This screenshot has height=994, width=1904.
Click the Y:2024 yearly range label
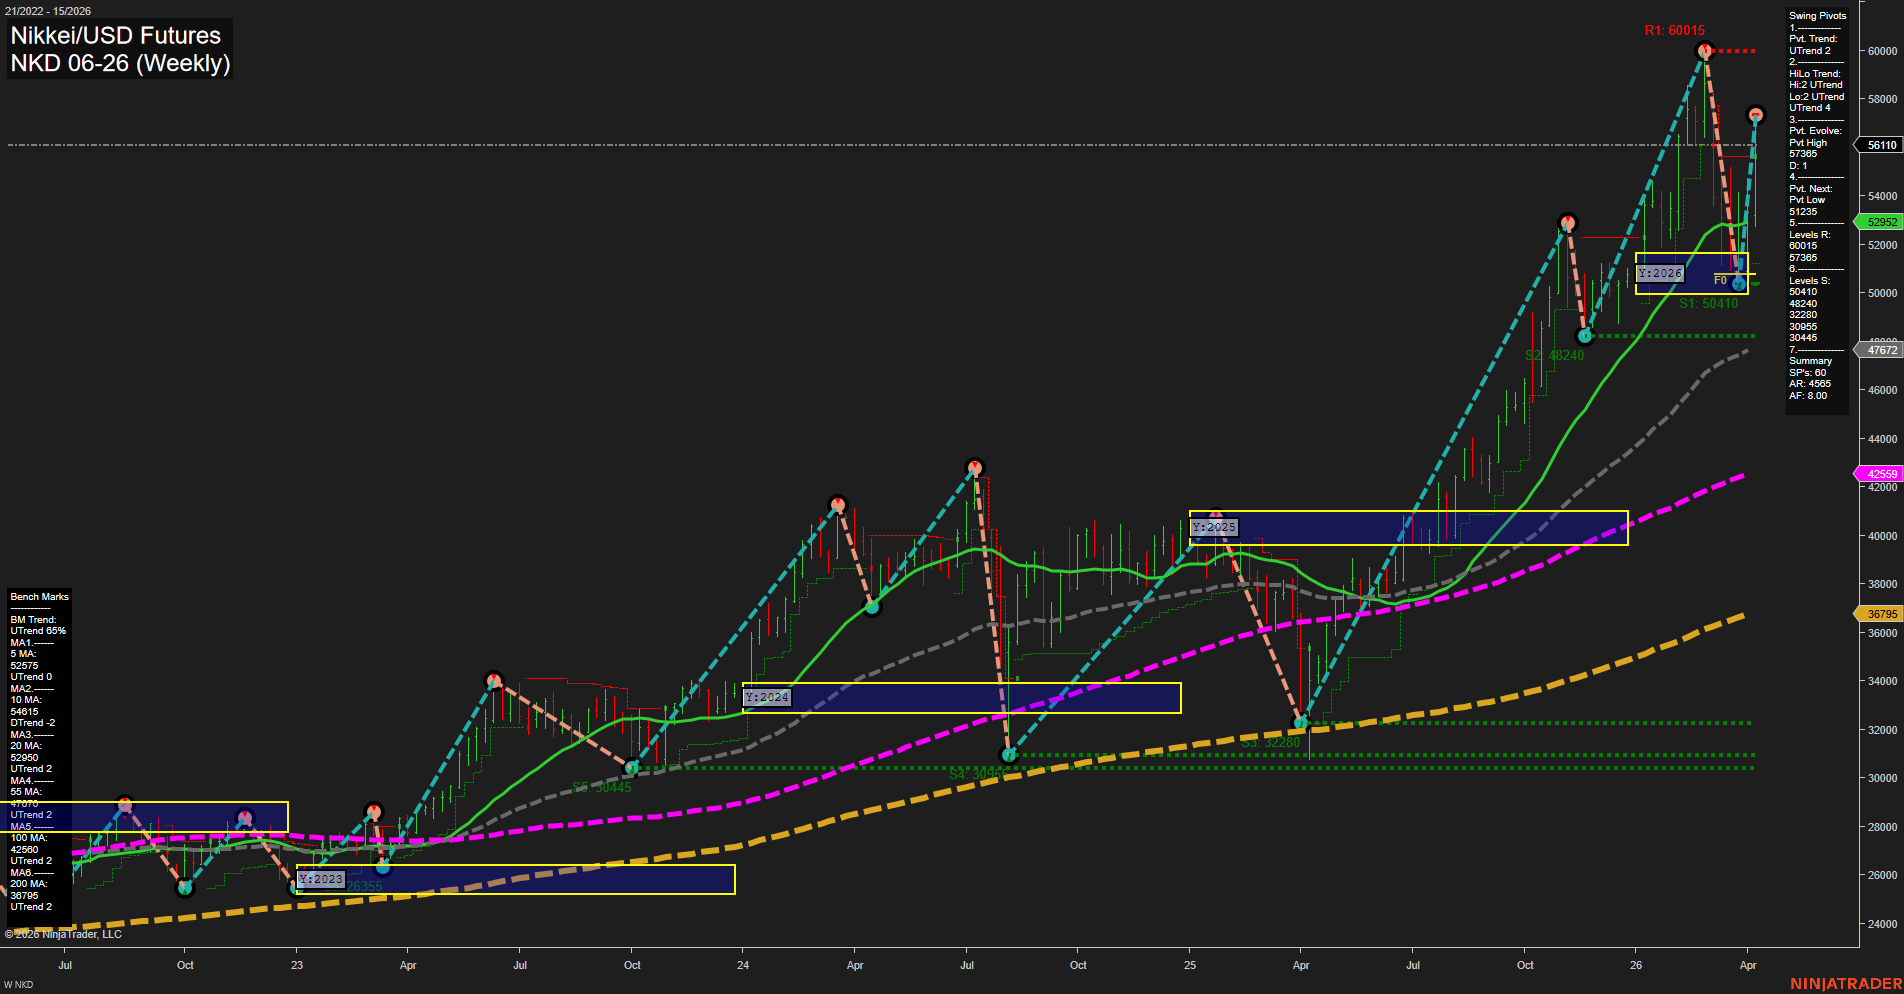tap(768, 698)
